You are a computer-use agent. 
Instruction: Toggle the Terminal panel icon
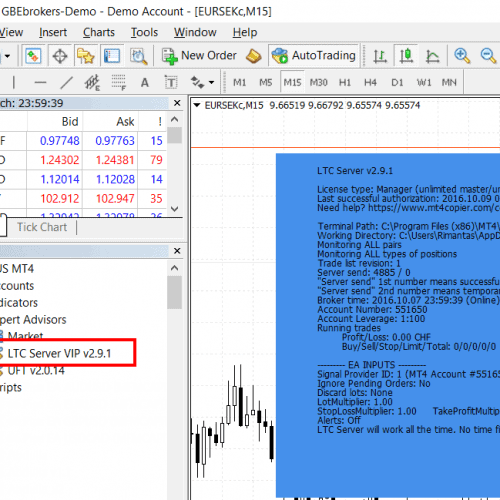(x=112, y=56)
